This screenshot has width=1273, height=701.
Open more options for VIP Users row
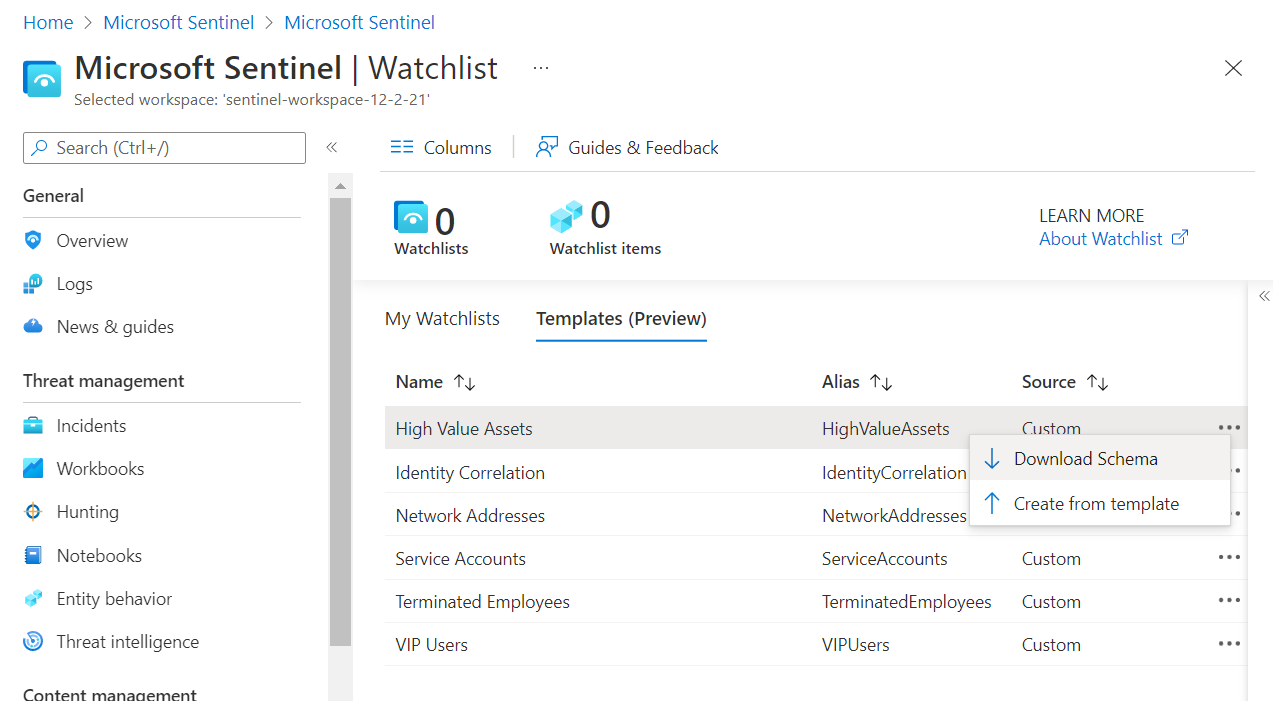pyautogui.click(x=1229, y=644)
